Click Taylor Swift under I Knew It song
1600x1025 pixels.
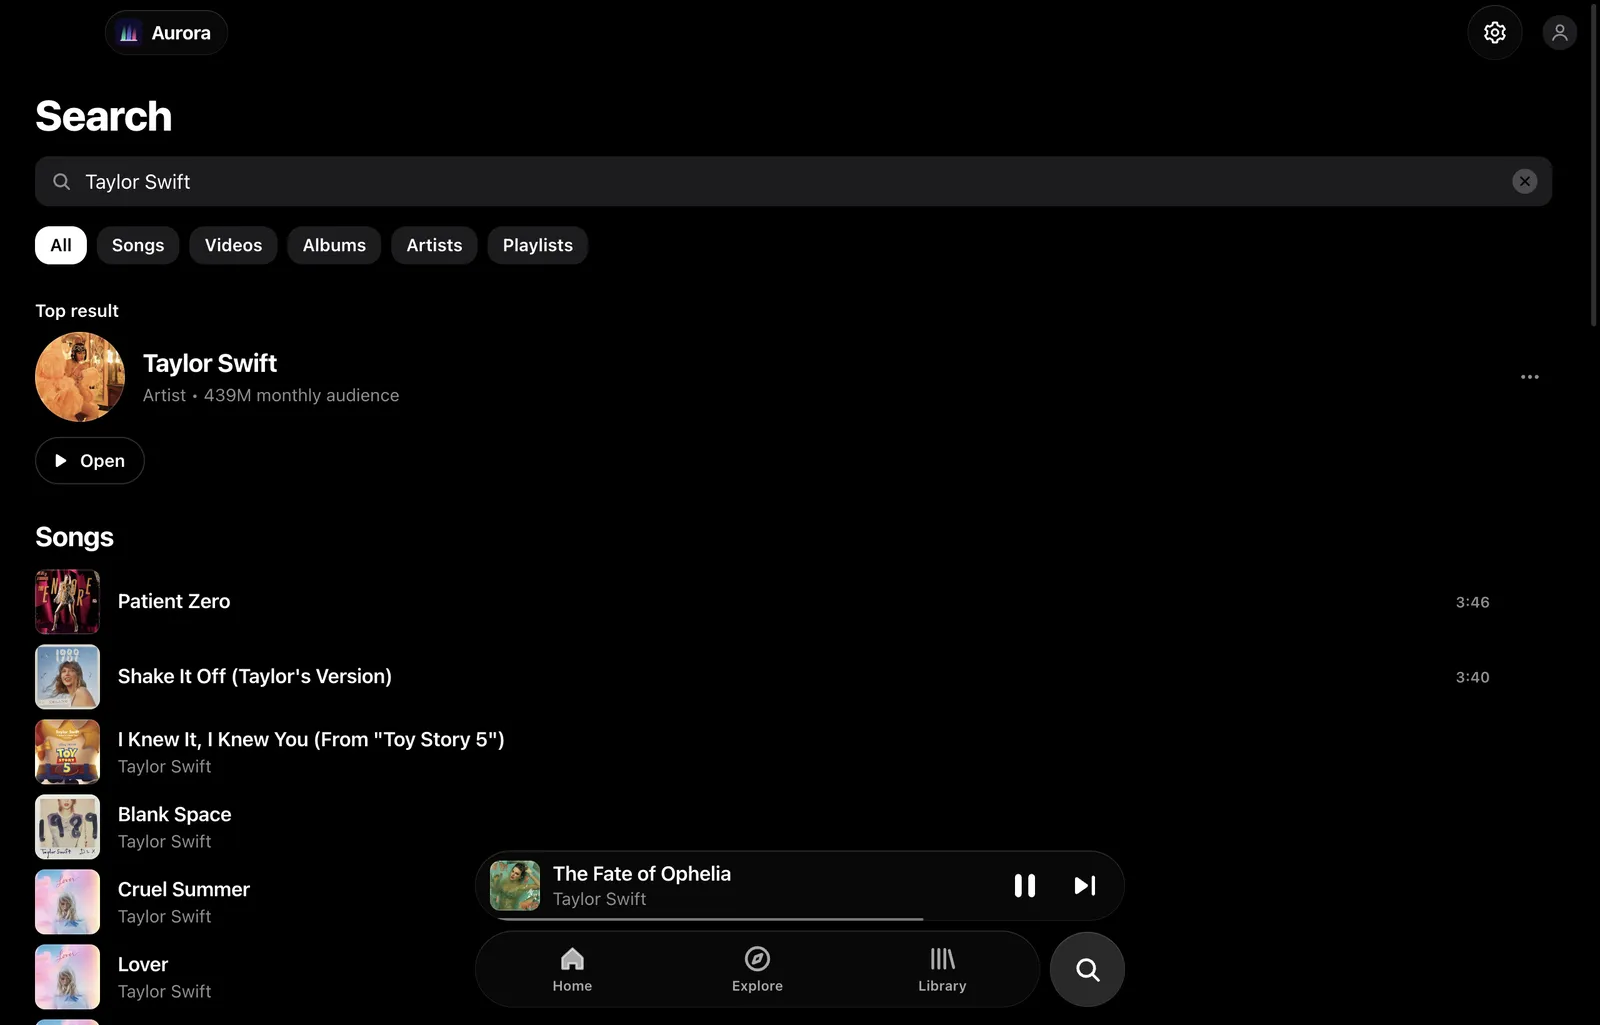[x=165, y=767]
